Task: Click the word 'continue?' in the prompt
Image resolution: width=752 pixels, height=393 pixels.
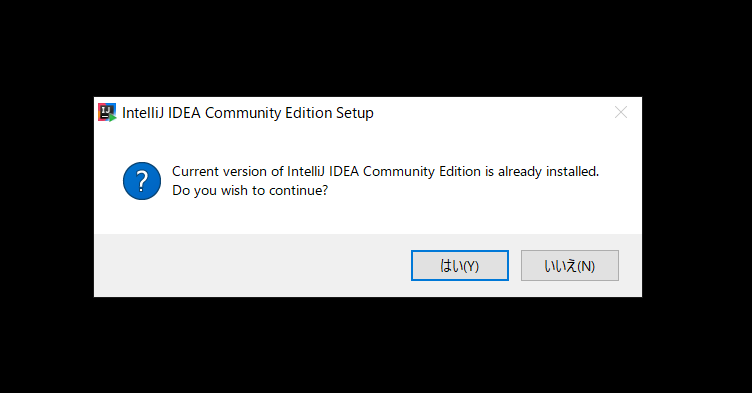Action: coord(298,191)
